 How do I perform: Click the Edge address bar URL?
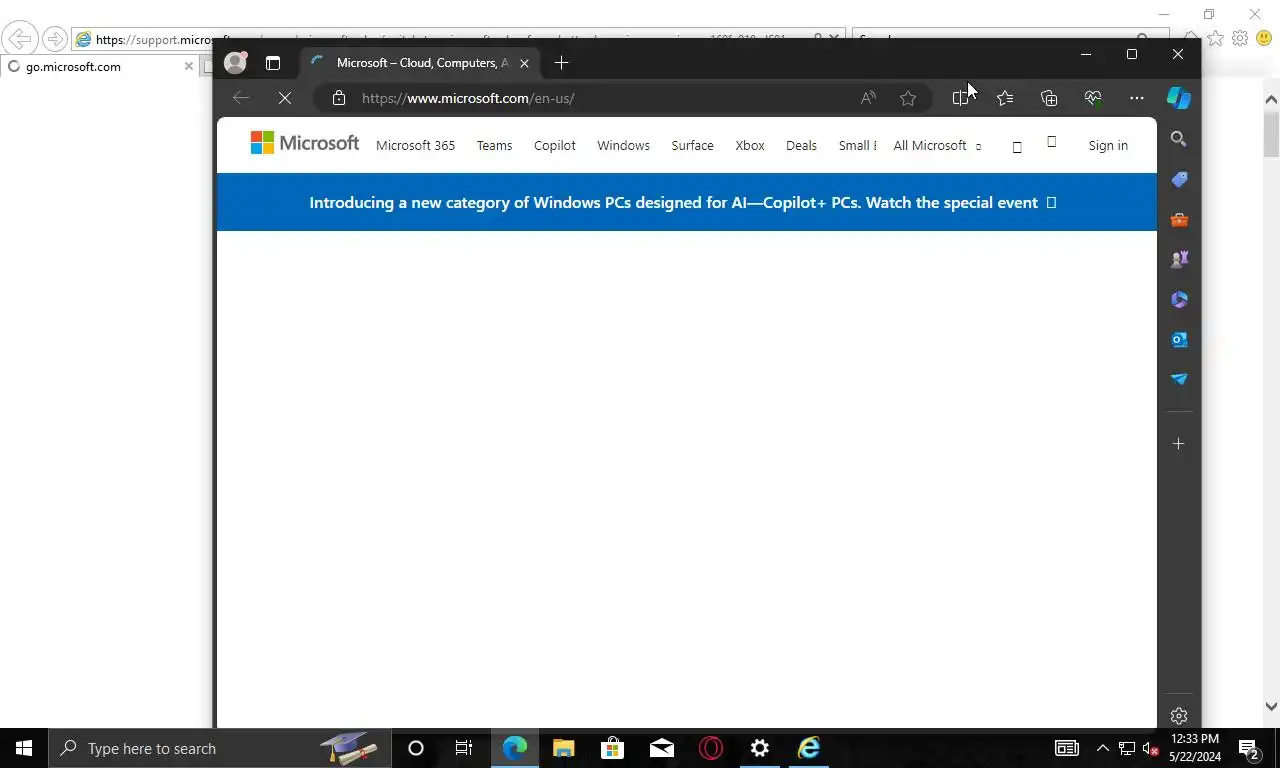click(x=468, y=98)
